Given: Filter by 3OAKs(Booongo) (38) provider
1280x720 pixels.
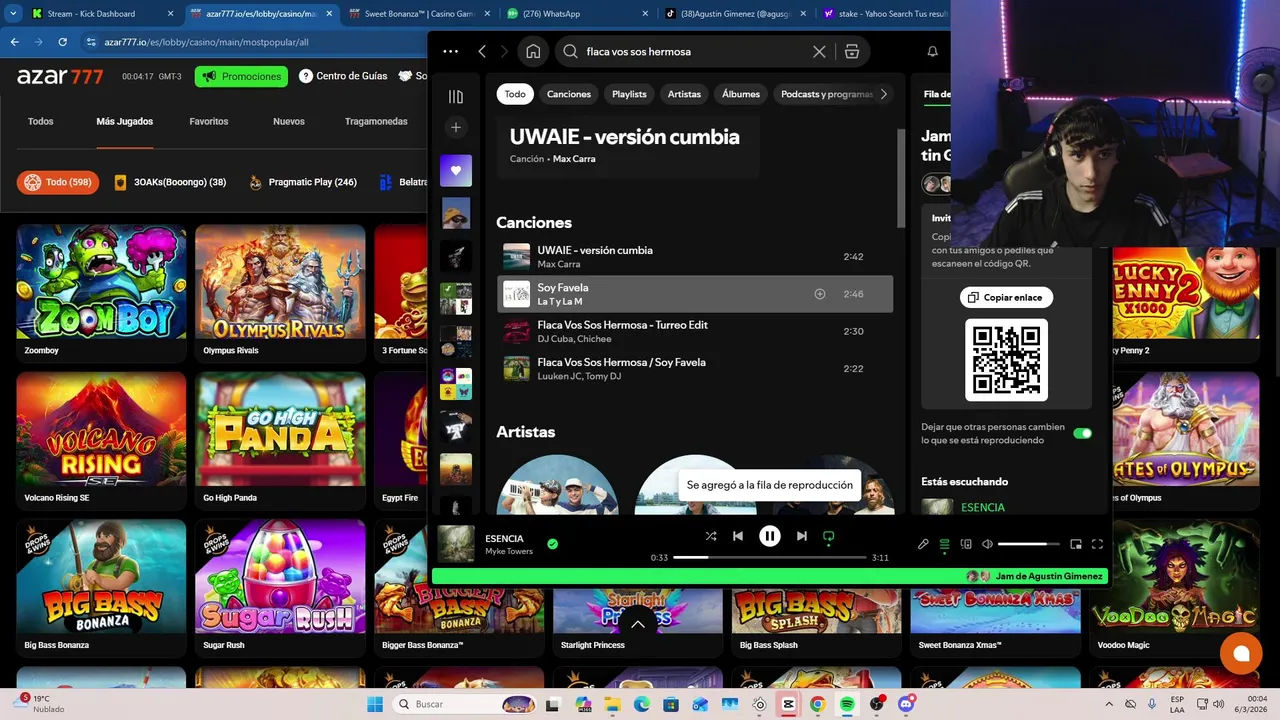Looking at the screenshot, I should click(169, 182).
